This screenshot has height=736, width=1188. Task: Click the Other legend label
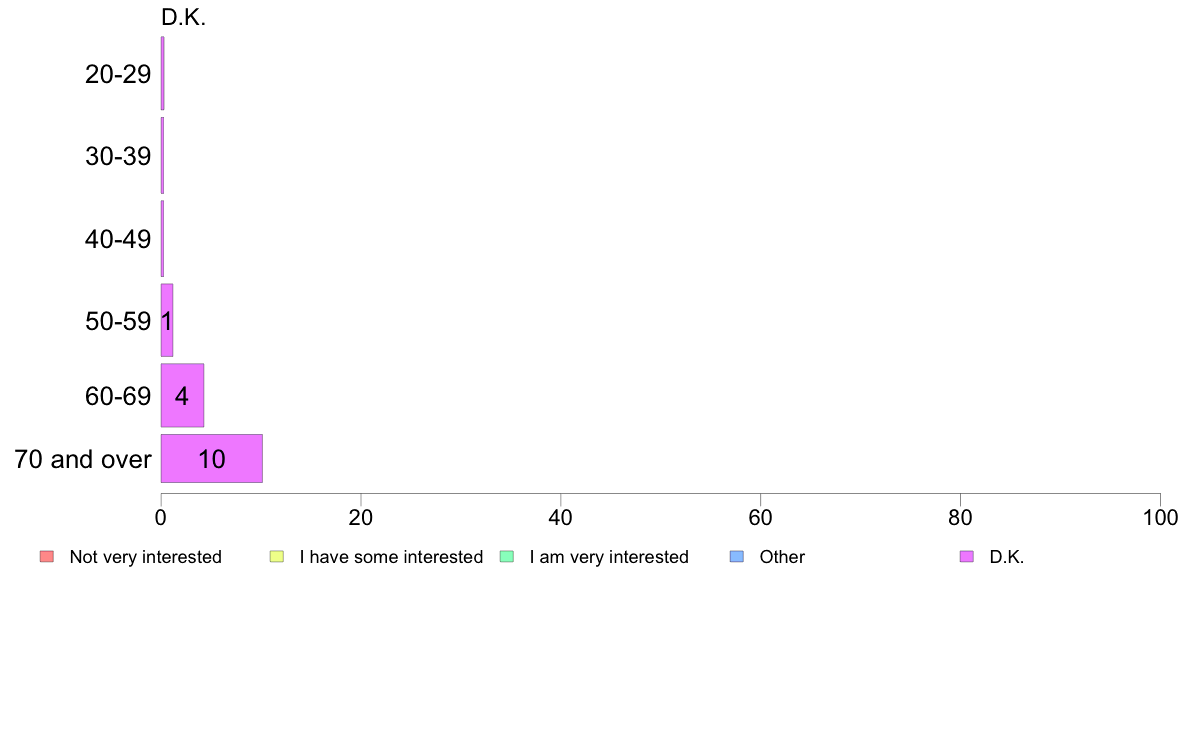(782, 557)
